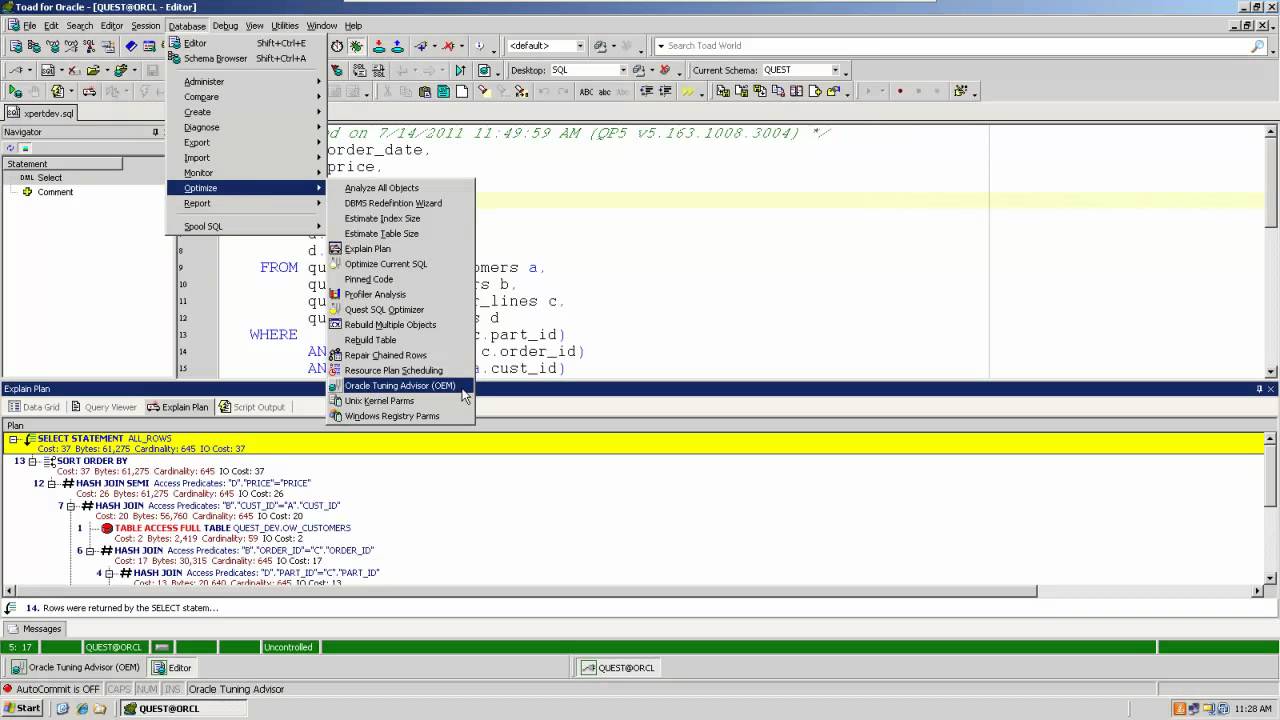
Task: Click the Search Toad World input field
Action: [955, 46]
